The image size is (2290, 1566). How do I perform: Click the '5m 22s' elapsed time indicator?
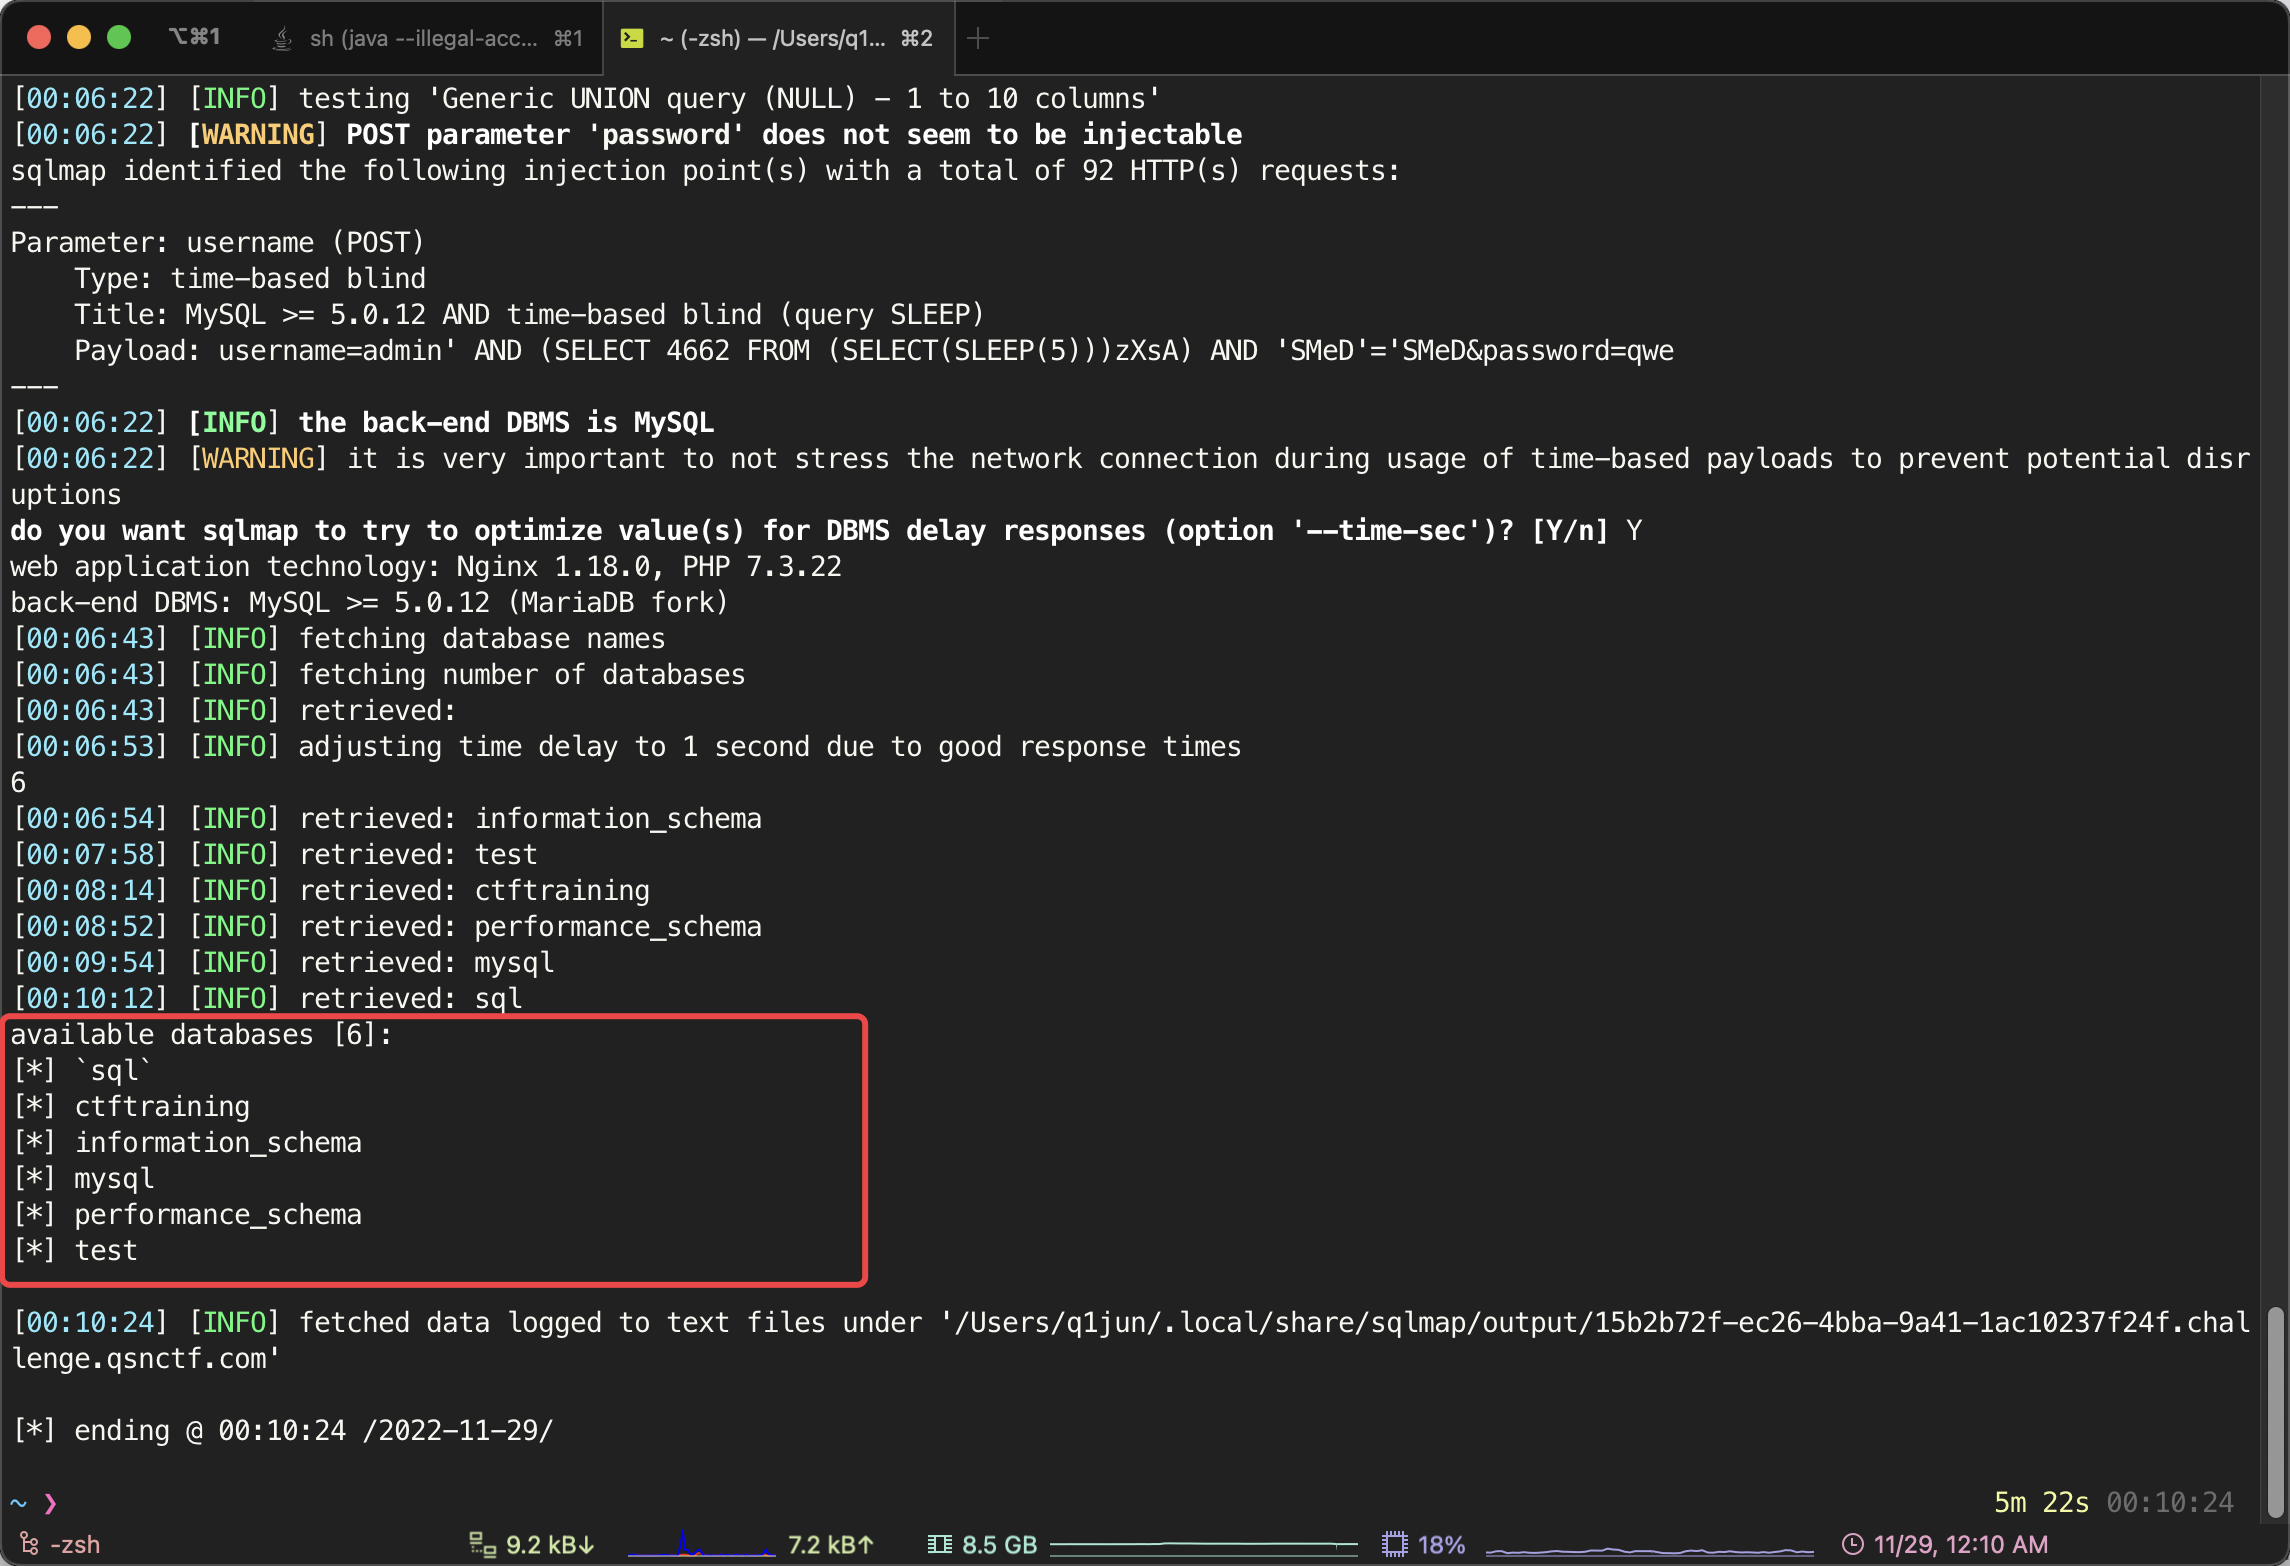coord(2041,1503)
